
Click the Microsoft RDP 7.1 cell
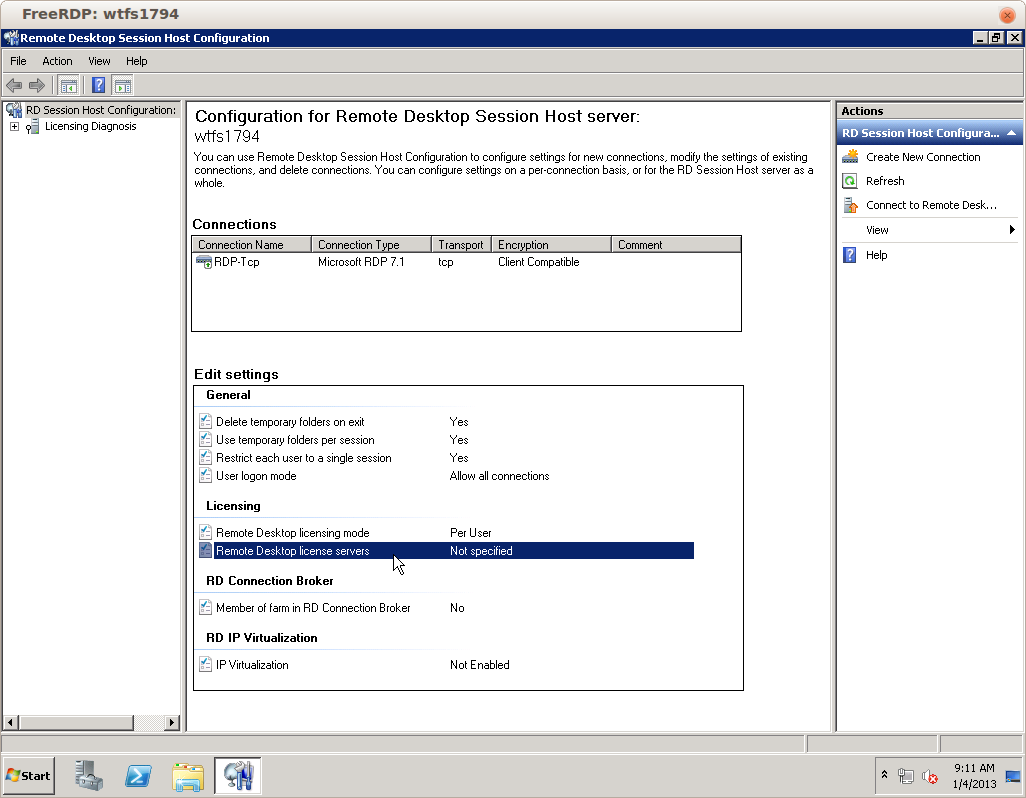point(361,262)
